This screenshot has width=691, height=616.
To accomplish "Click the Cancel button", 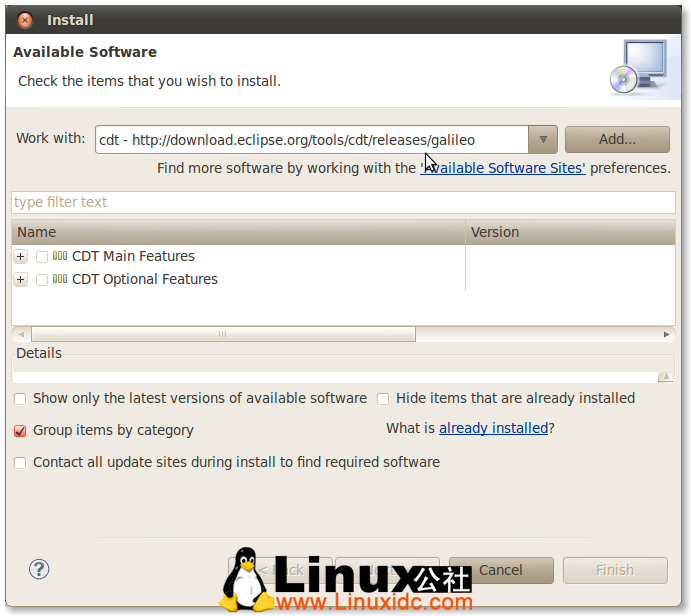I will pyautogui.click(x=501, y=570).
